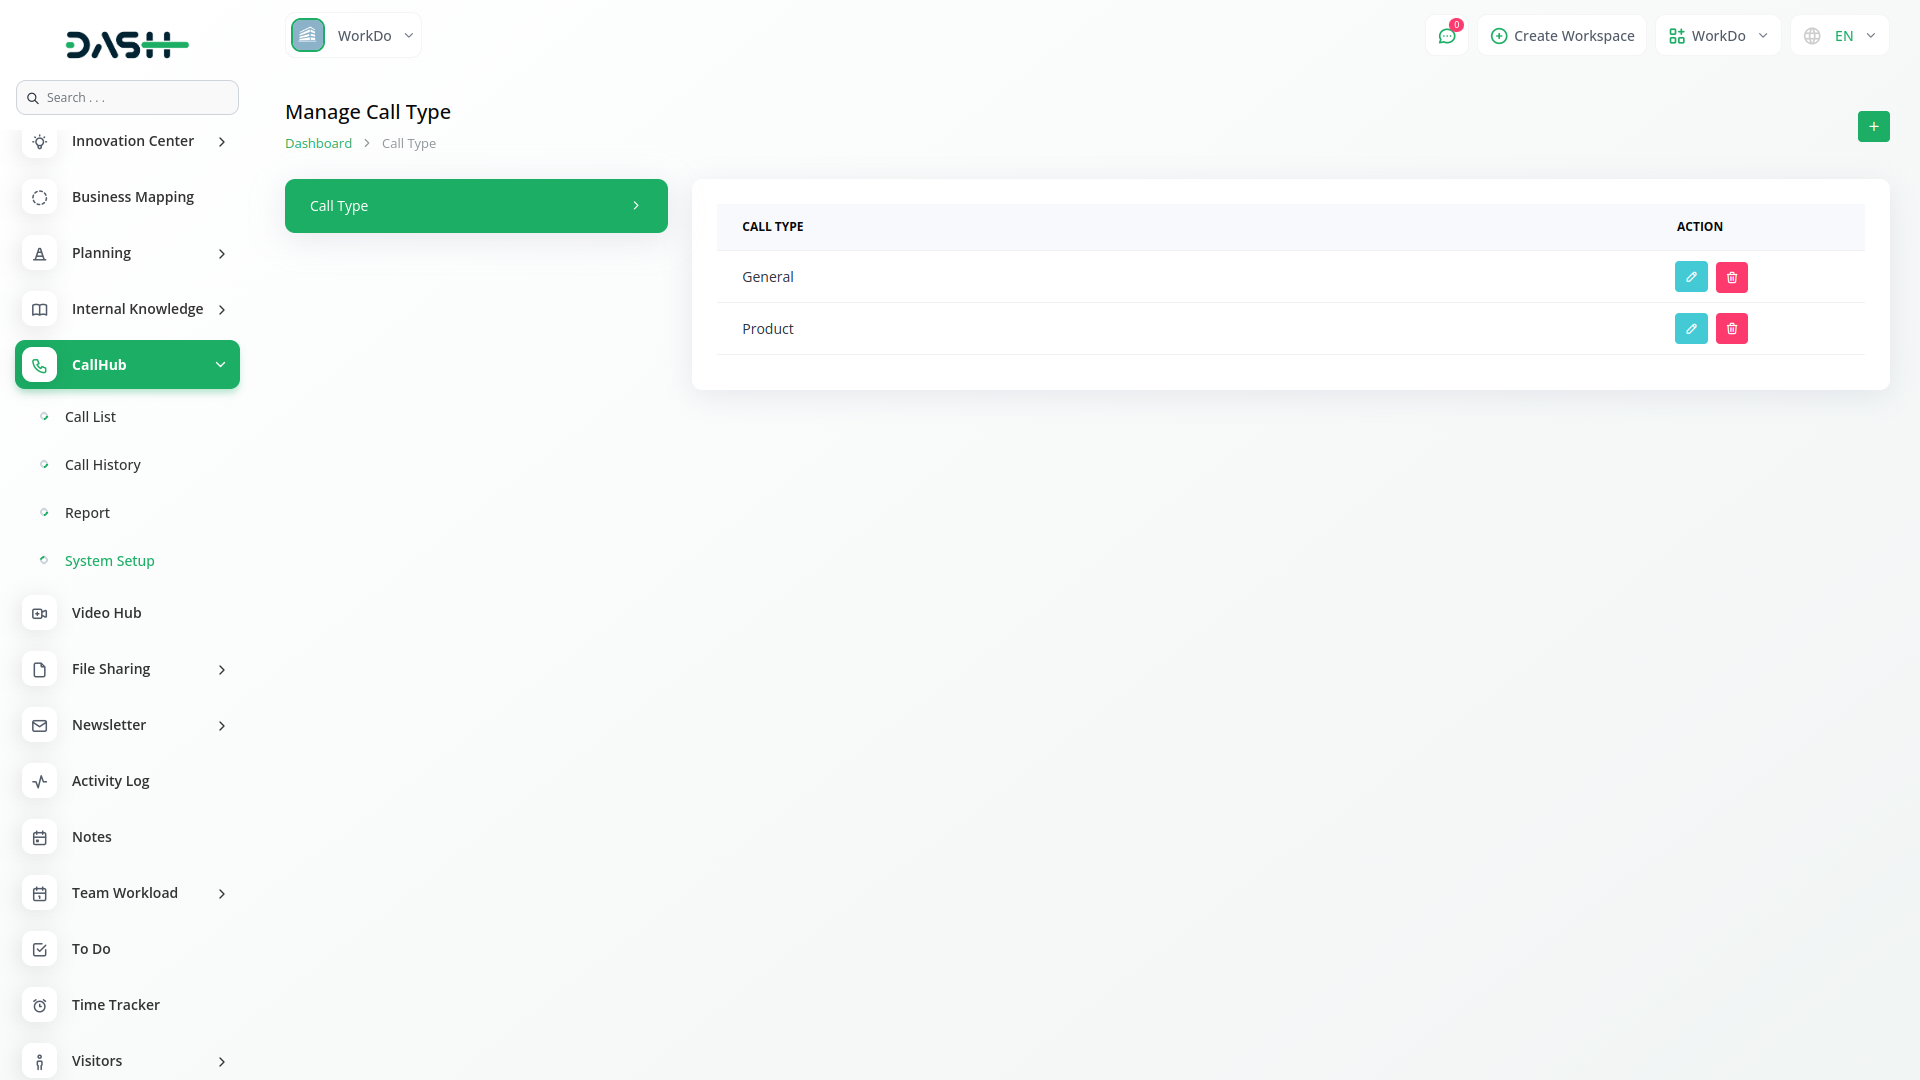Click the Visitors person icon
The image size is (1920, 1080).
click(39, 1062)
